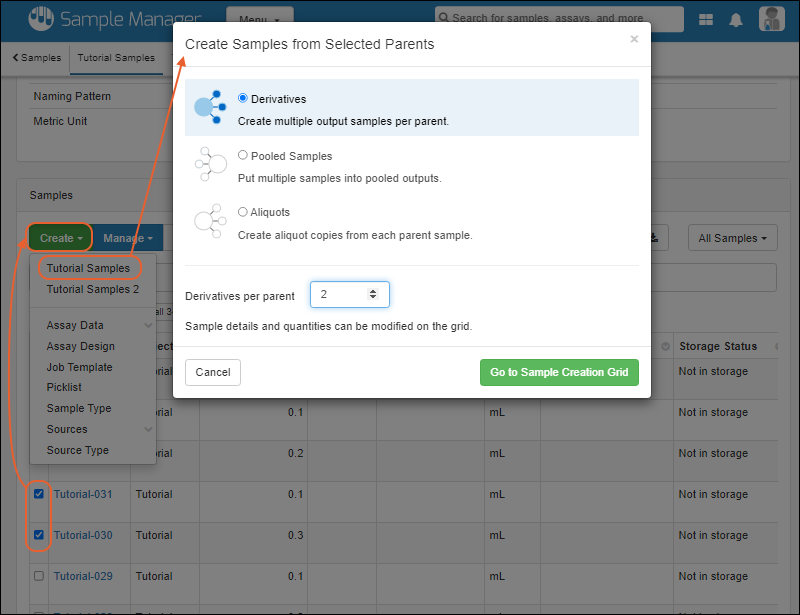Viewport: 800px width, 615px height.
Task: Select Picklist in the Create menu
Action: pos(64,387)
